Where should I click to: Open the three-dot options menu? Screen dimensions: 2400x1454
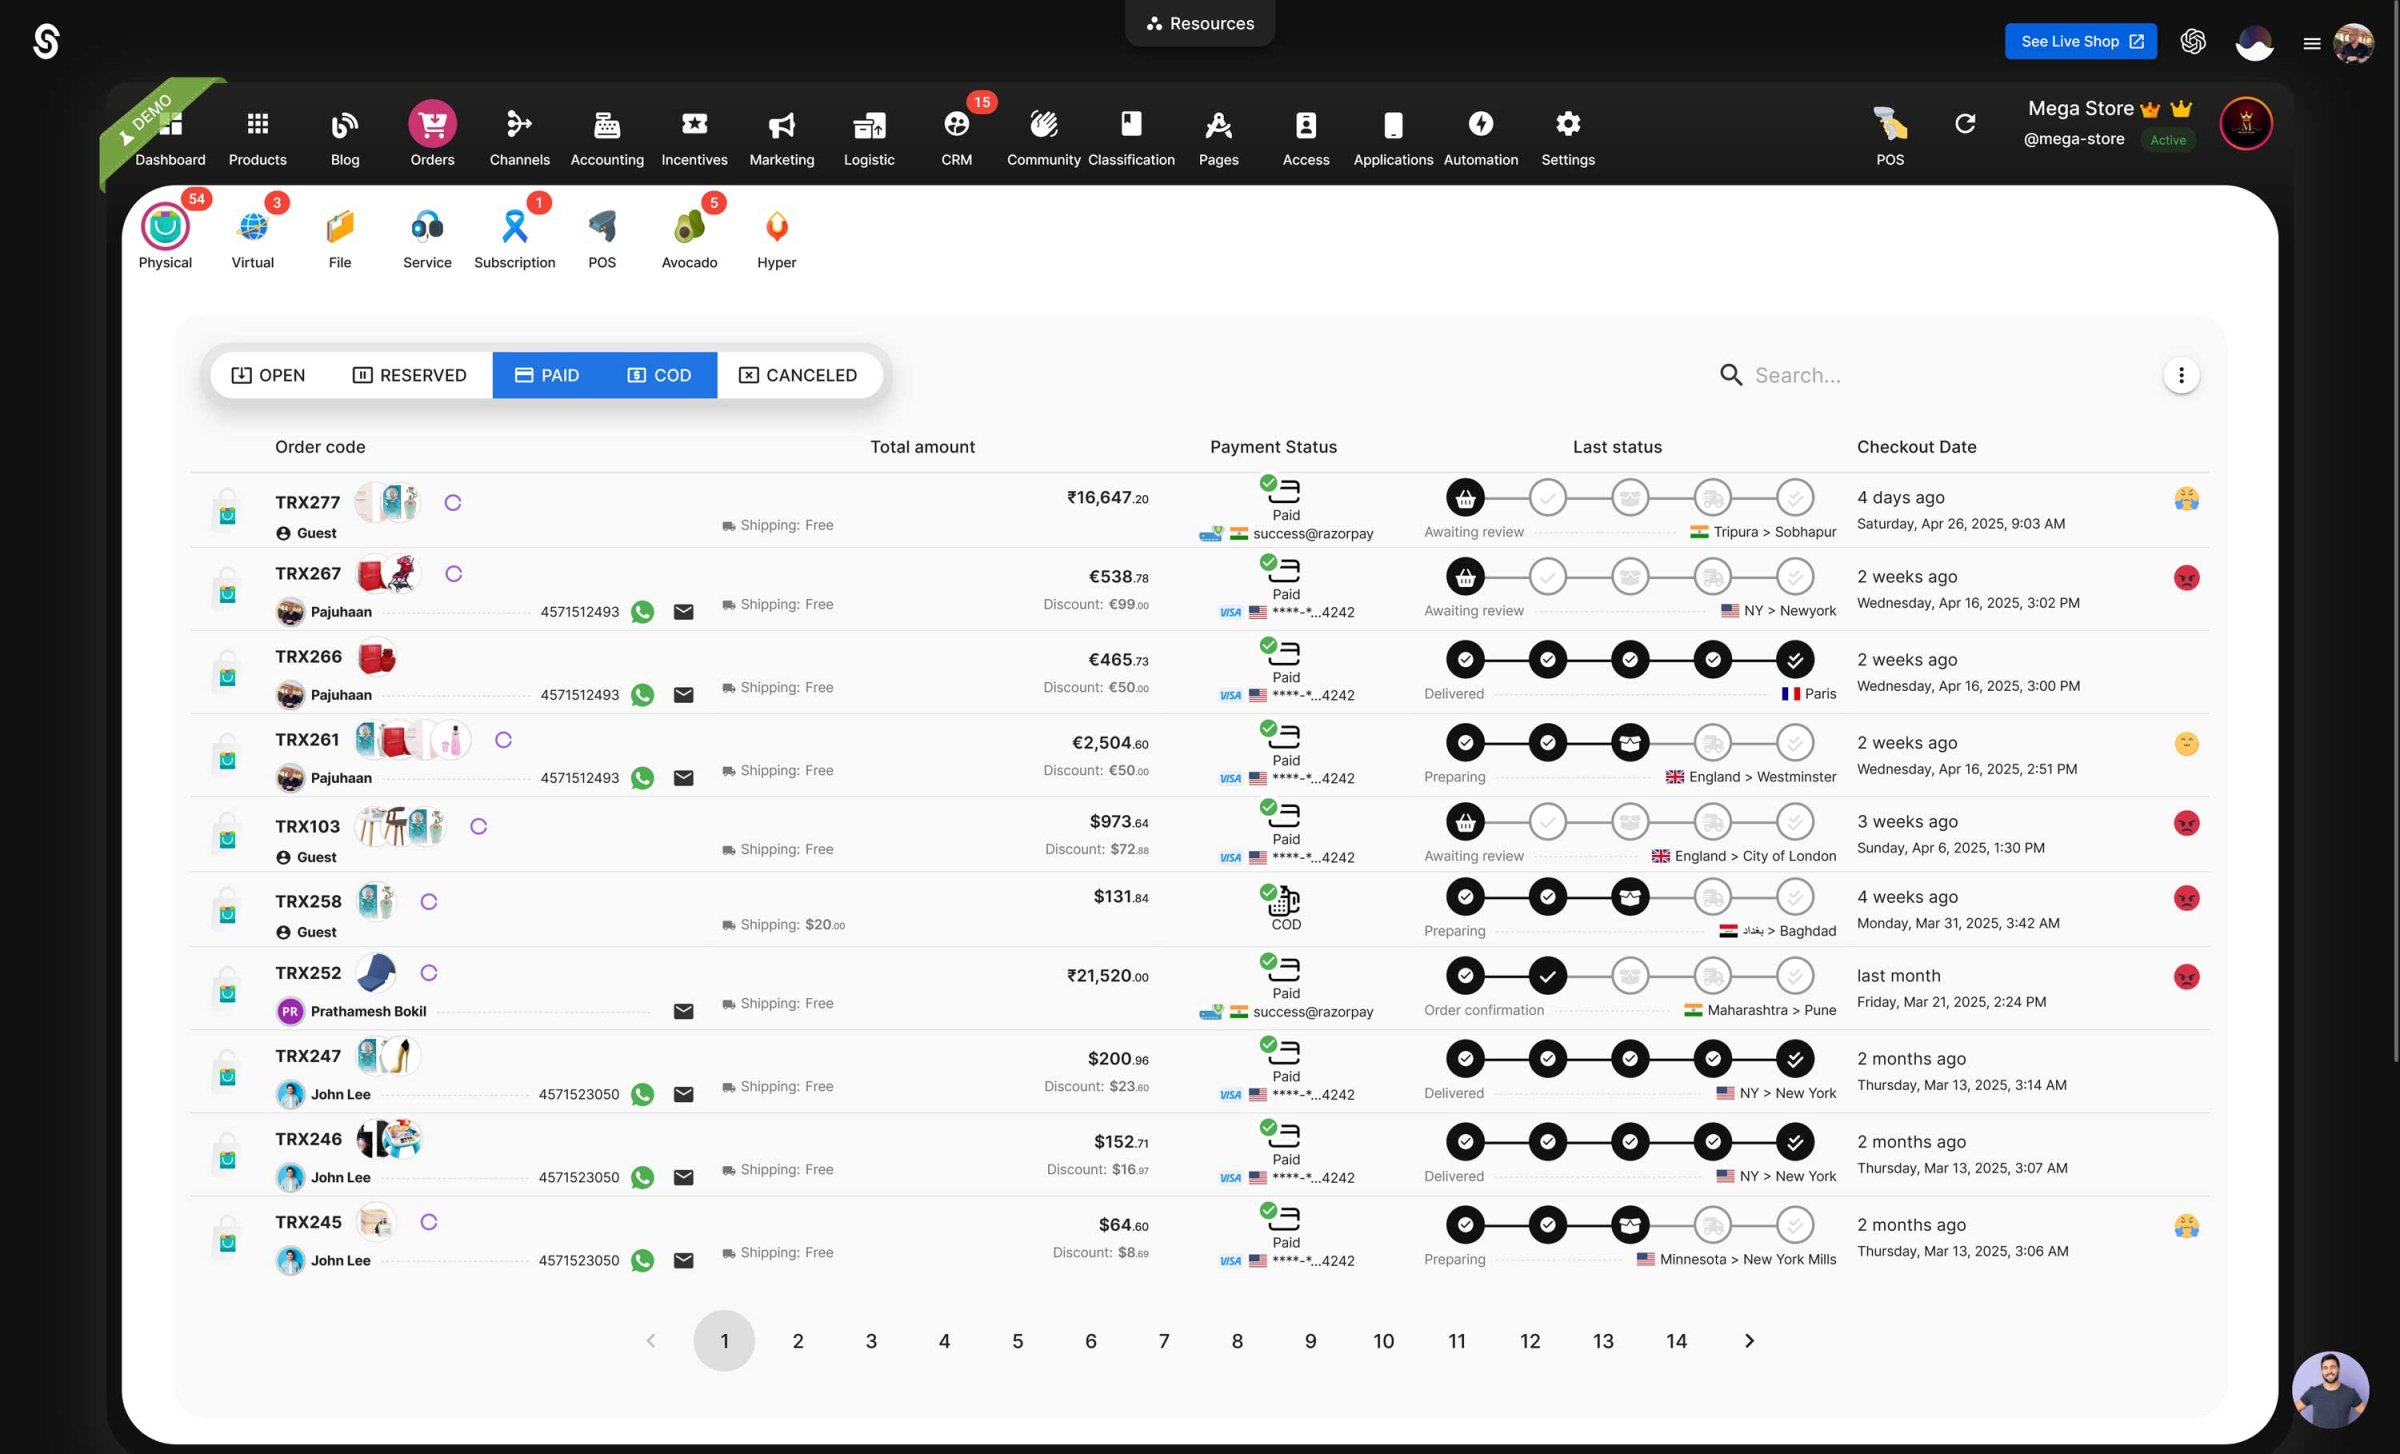[x=2181, y=375]
